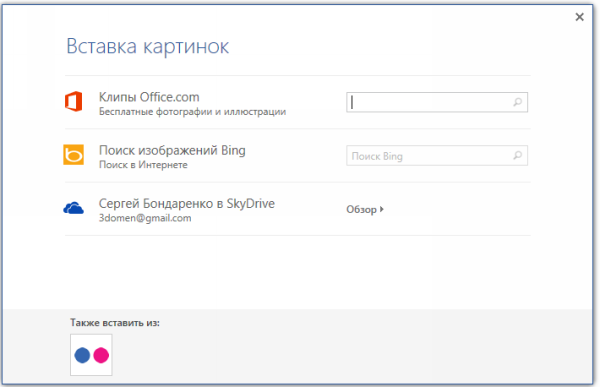
Task: Click the Также вставить из label
Action: tap(115, 323)
